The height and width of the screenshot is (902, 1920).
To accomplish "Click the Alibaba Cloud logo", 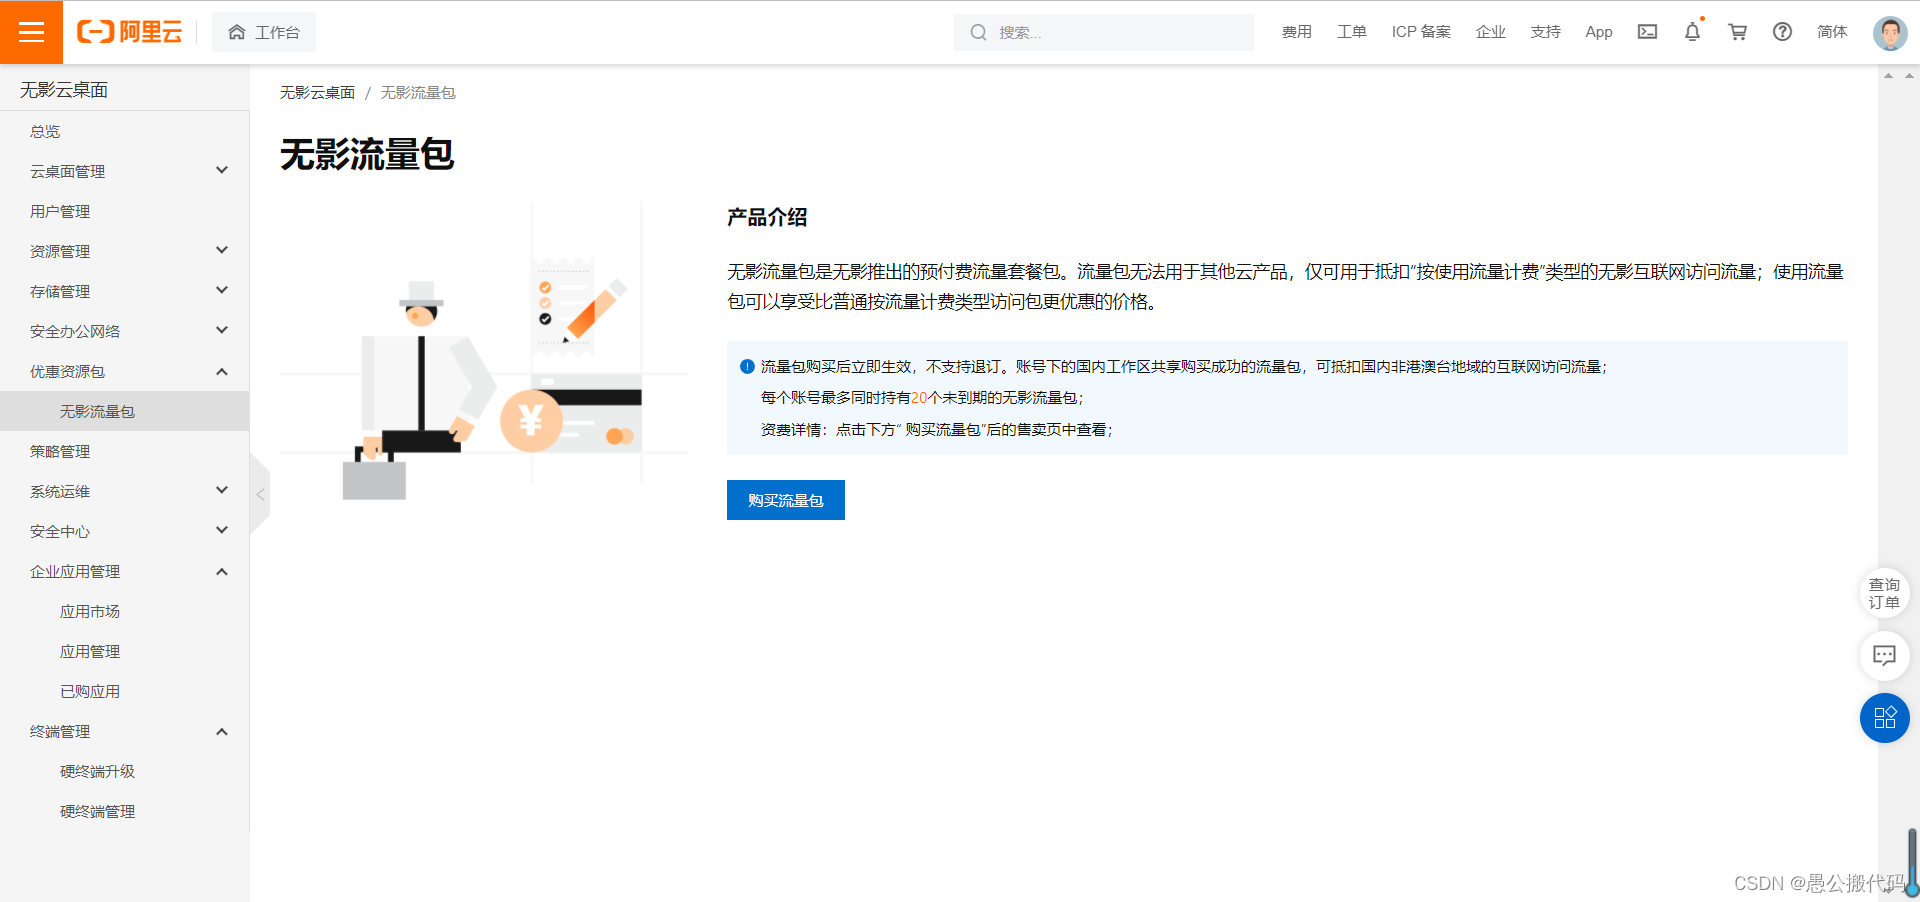I will 129,31.
